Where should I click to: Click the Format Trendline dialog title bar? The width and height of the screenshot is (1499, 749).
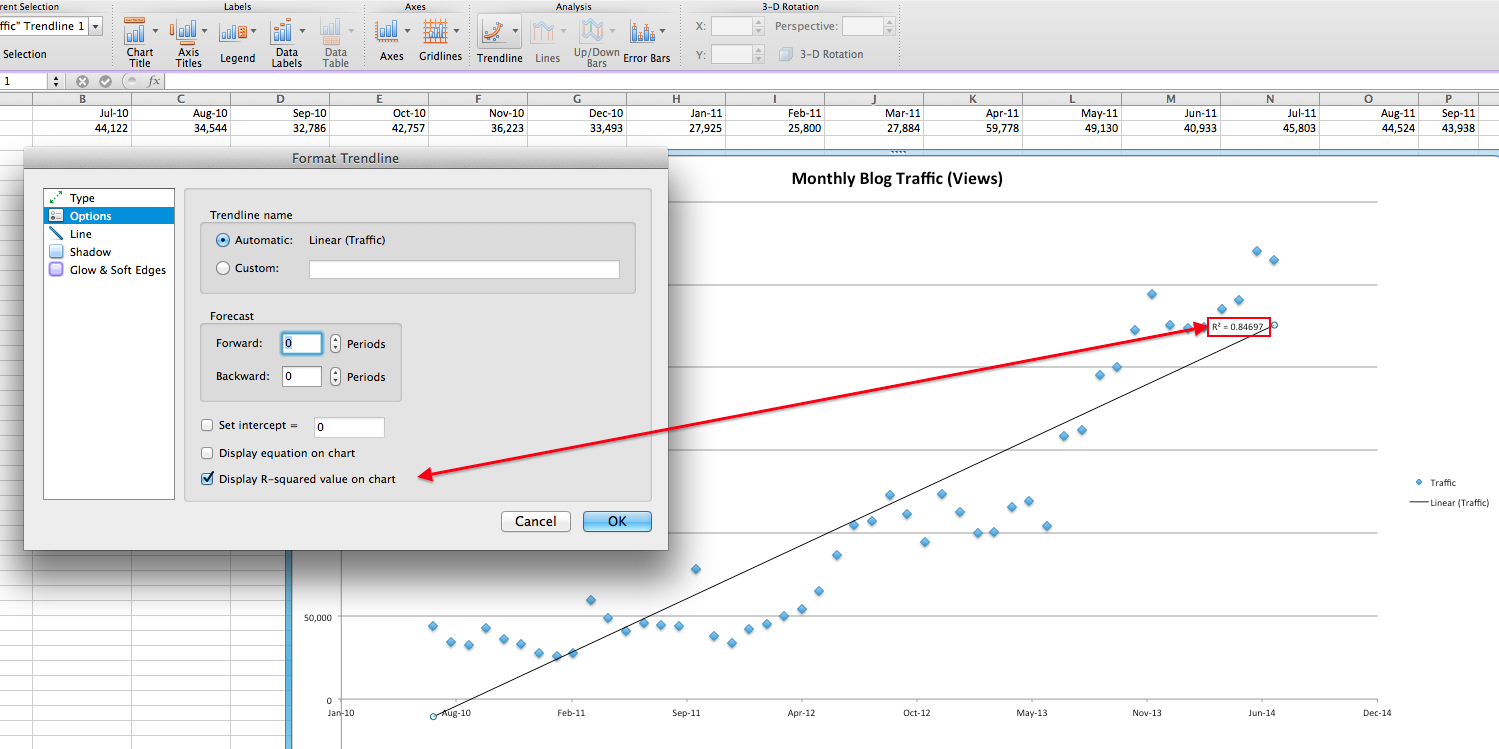tap(345, 158)
